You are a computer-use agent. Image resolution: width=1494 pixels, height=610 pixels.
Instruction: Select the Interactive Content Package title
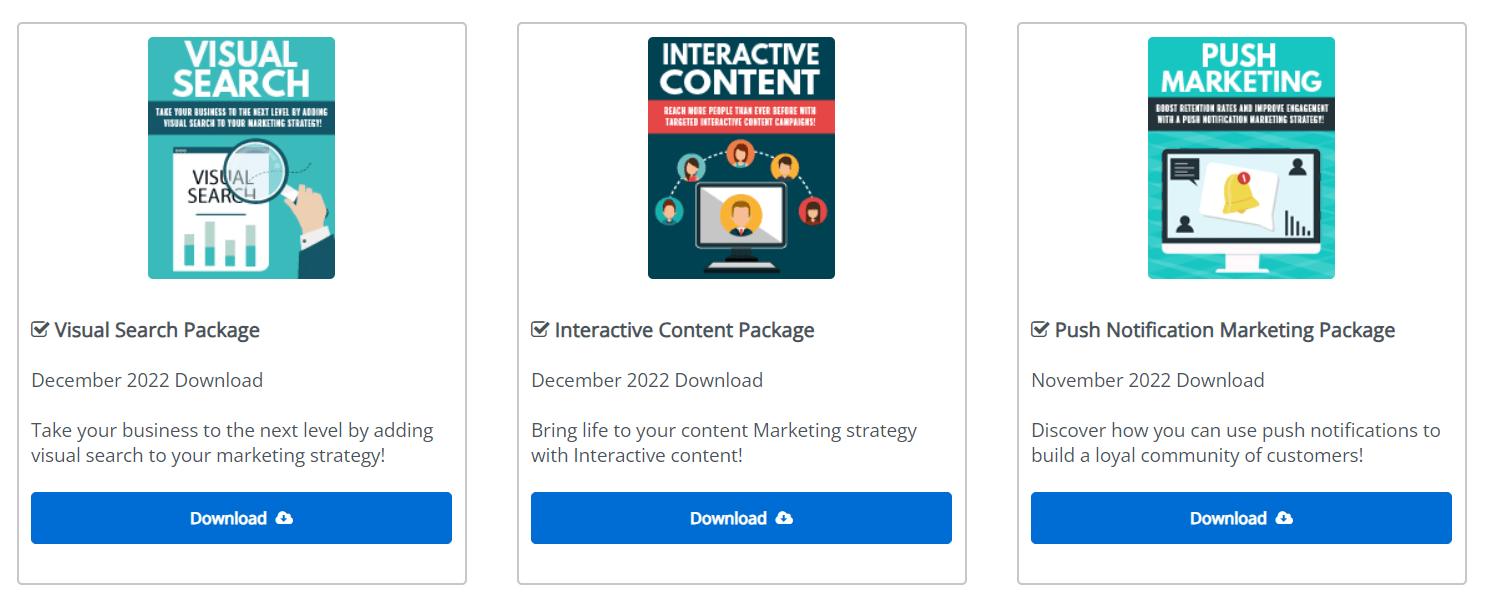click(x=685, y=330)
